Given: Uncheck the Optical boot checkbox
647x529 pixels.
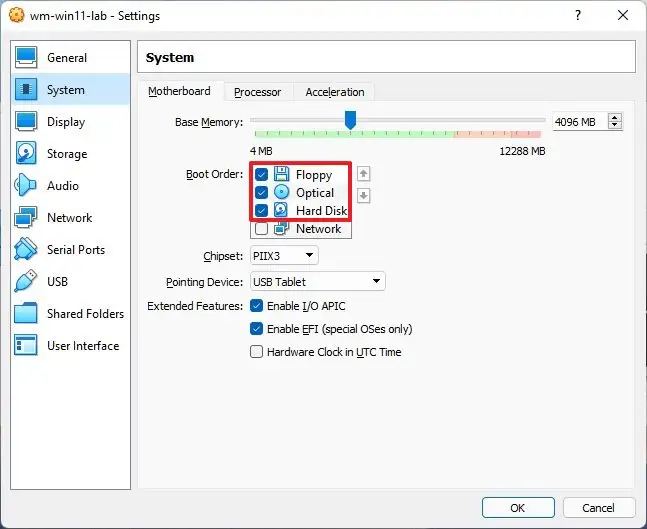Looking at the screenshot, I should 261,192.
